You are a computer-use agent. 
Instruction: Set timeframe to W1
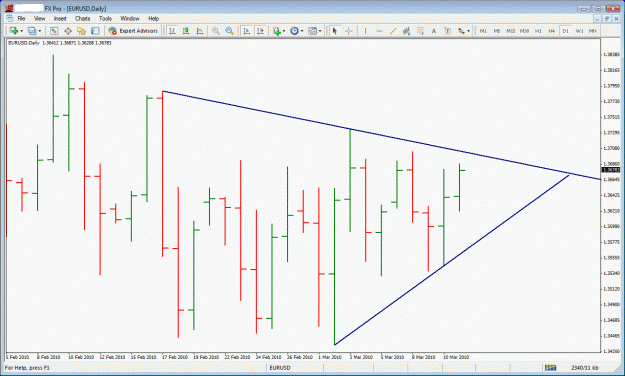tap(579, 31)
